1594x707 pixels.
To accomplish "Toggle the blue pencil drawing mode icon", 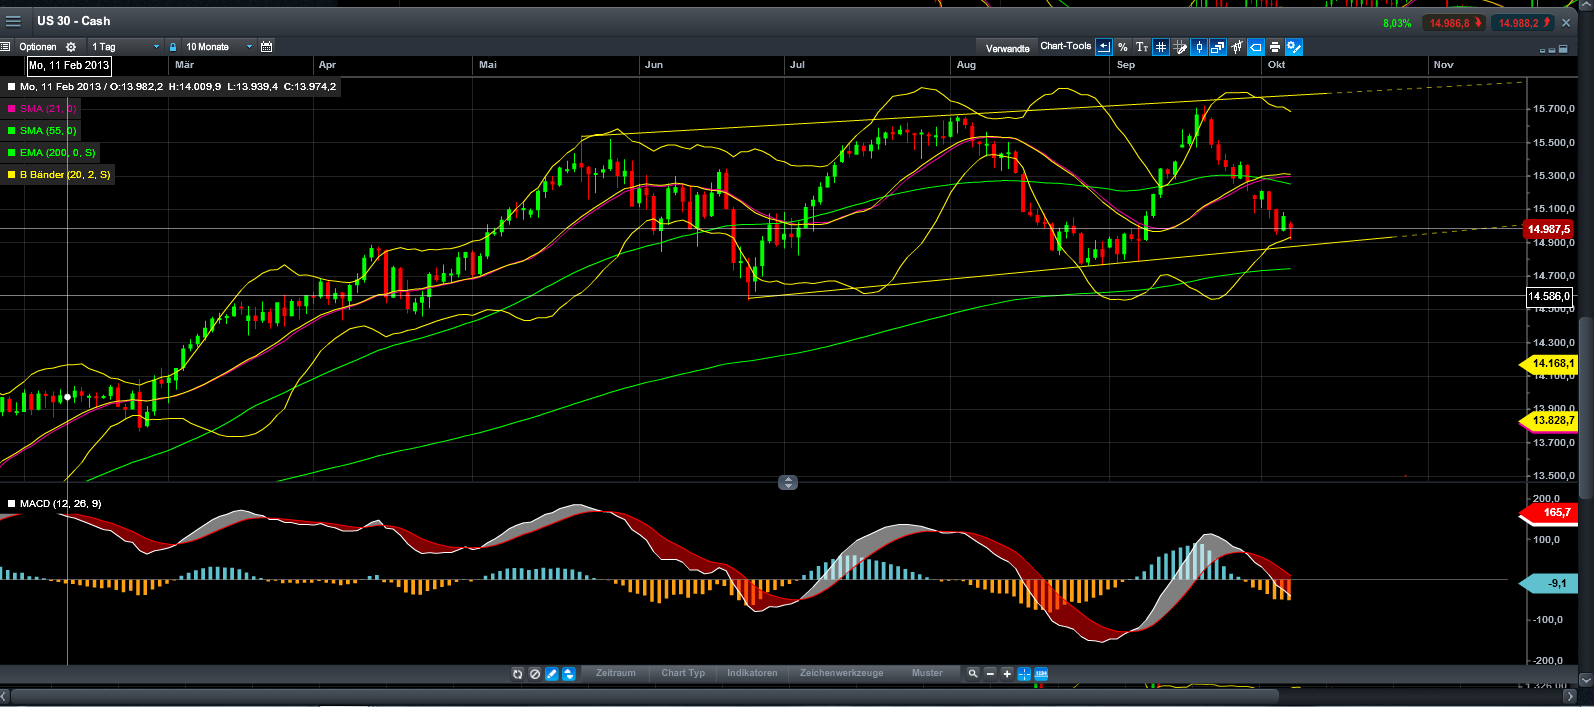I will pos(551,674).
